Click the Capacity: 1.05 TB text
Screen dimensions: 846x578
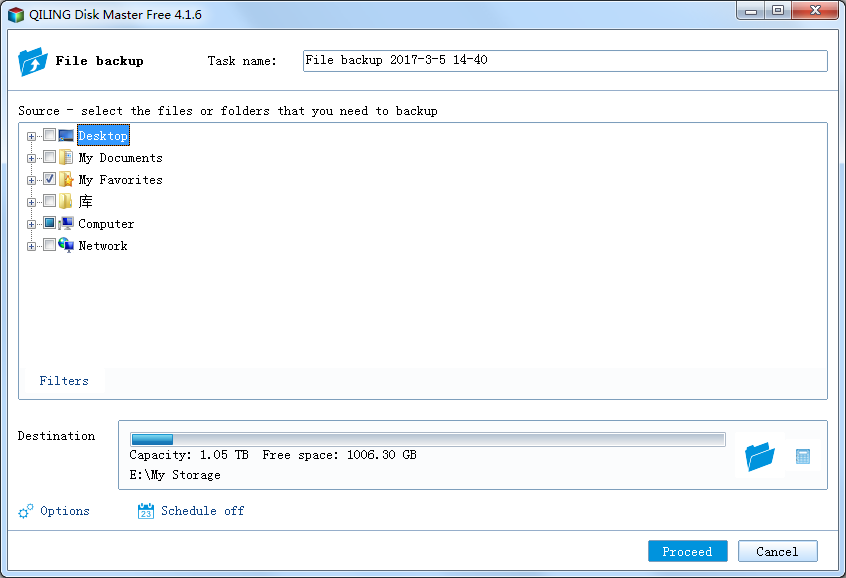[x=189, y=455]
